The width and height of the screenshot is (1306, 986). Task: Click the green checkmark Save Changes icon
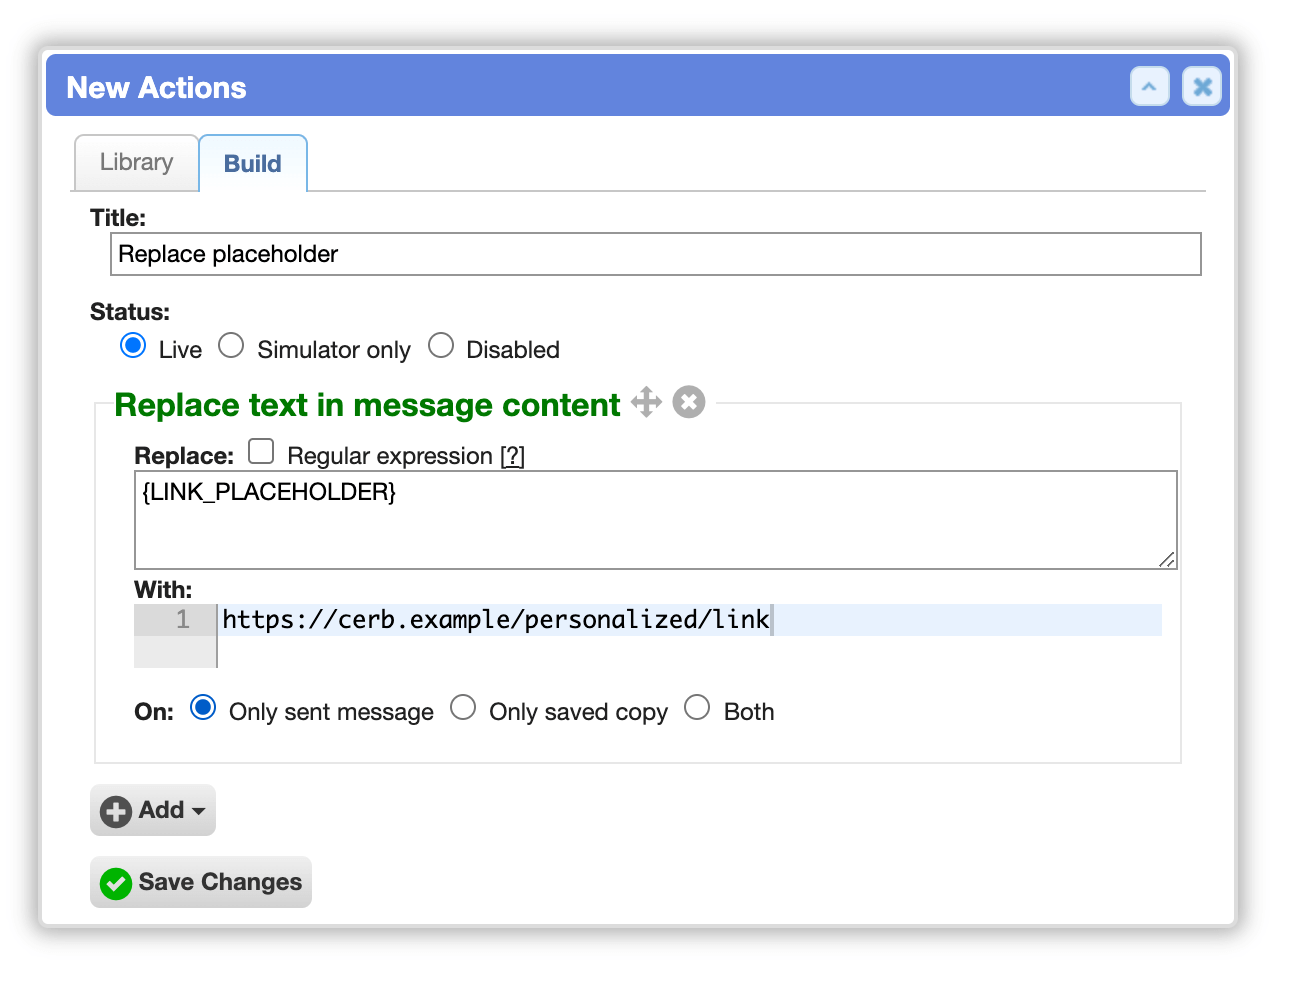116,883
